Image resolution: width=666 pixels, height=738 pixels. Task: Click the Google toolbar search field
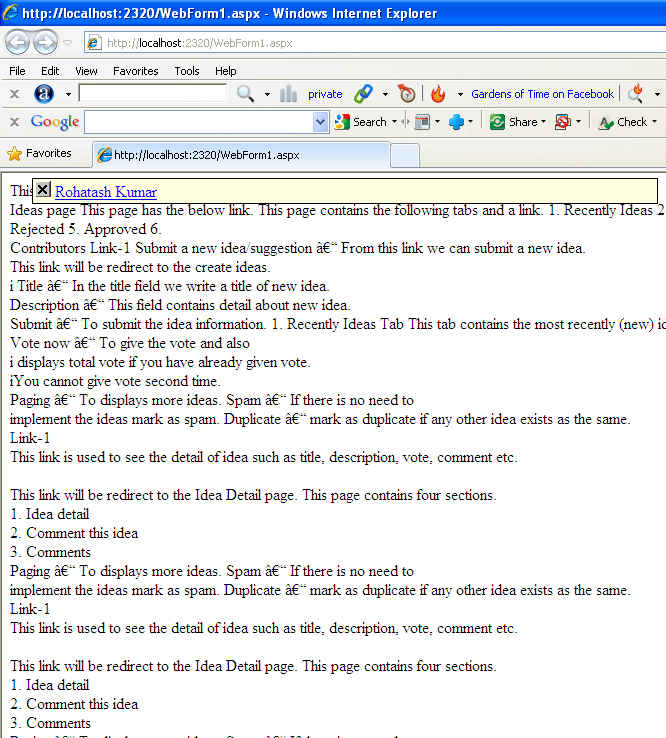(199, 122)
